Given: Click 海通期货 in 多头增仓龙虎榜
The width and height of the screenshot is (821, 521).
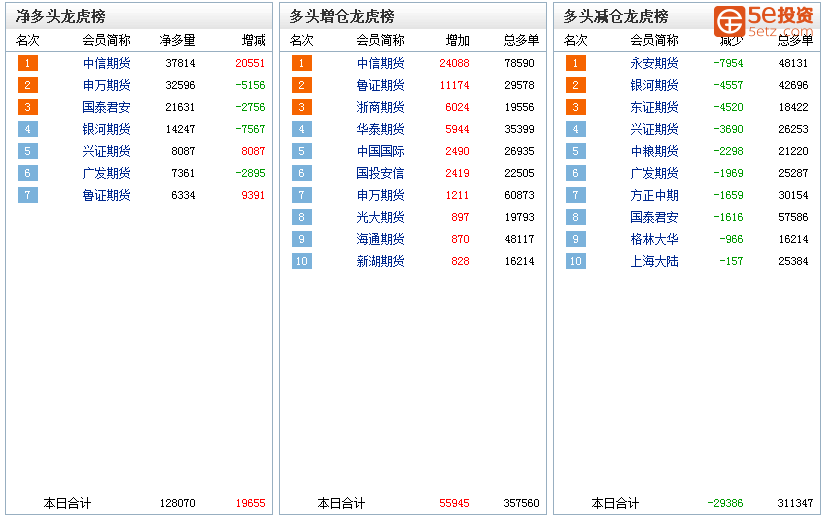Looking at the screenshot, I should tap(380, 239).
